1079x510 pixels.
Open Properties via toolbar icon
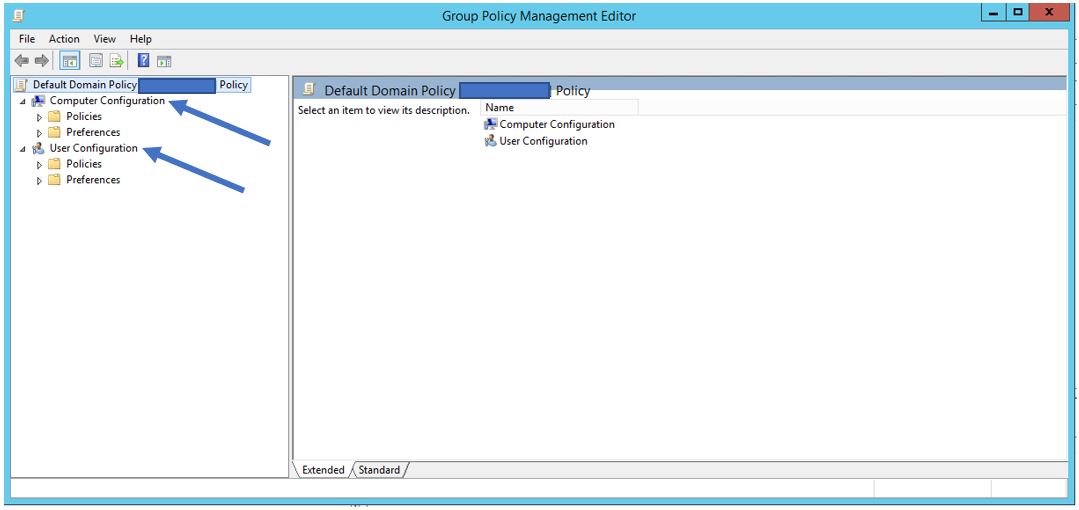[96, 61]
